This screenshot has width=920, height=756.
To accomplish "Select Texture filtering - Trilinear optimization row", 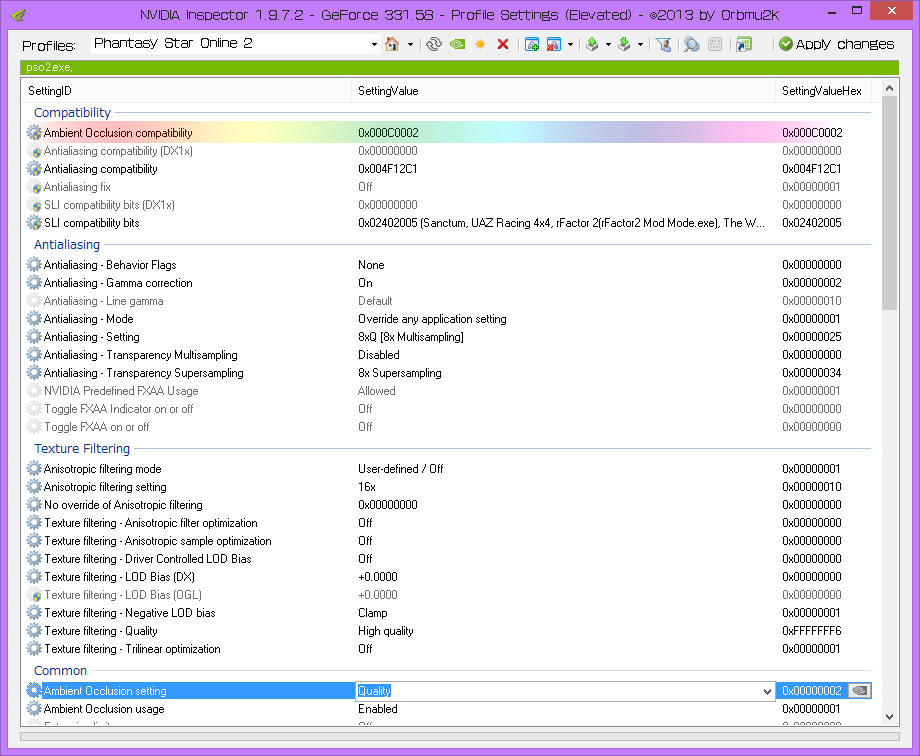I will (448, 649).
